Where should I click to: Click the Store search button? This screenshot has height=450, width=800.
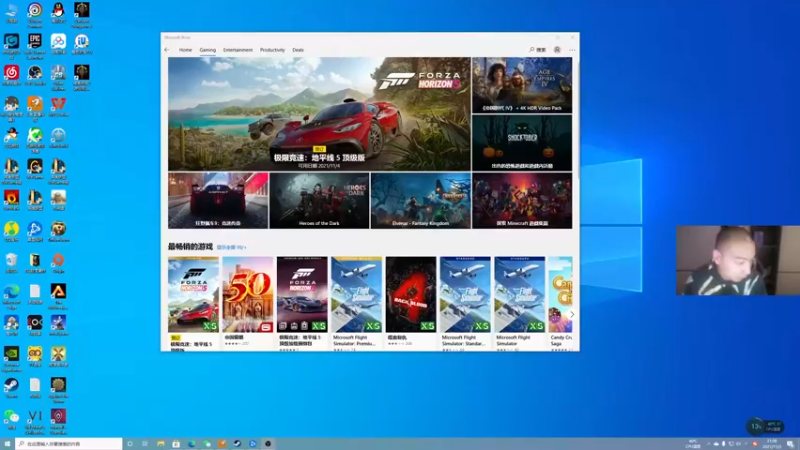point(538,50)
